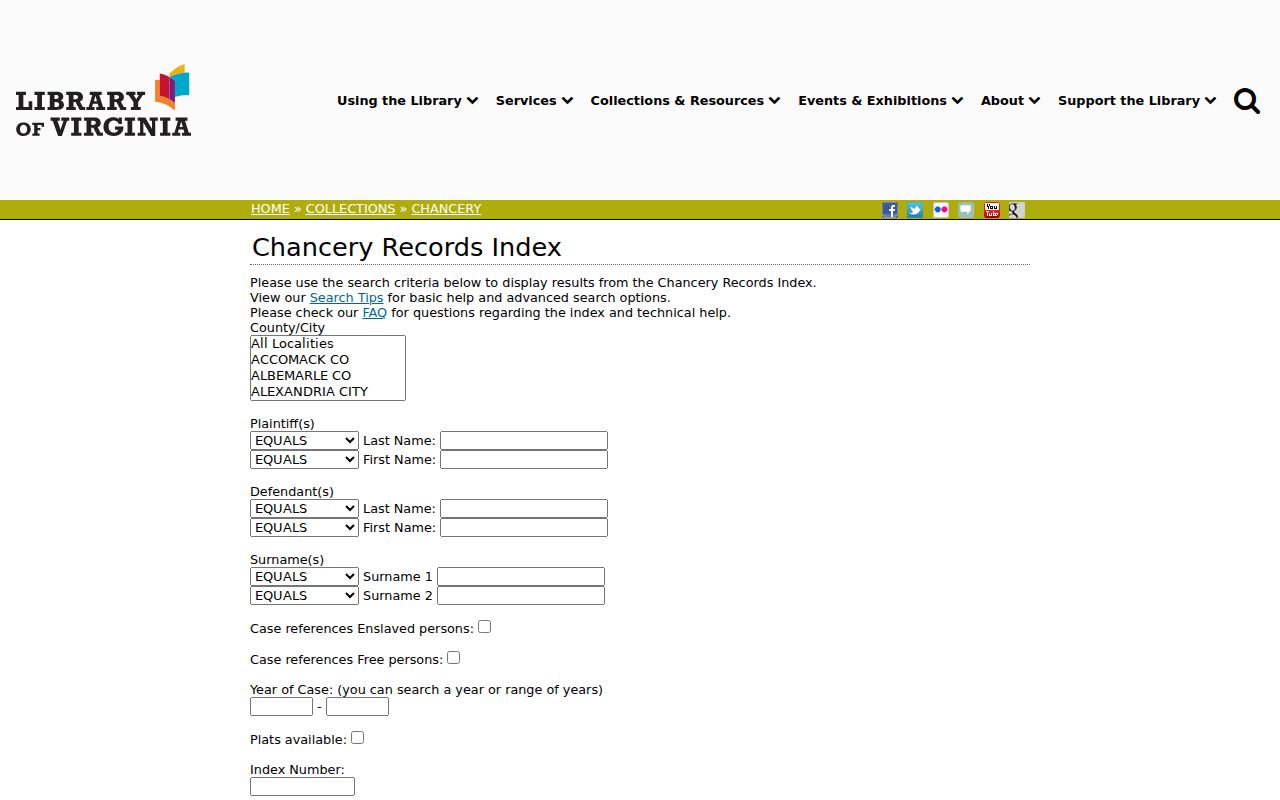Screen dimensions: 1280x800
Task: Select ALBEMARLE CO in the locality list
Action: [328, 376]
